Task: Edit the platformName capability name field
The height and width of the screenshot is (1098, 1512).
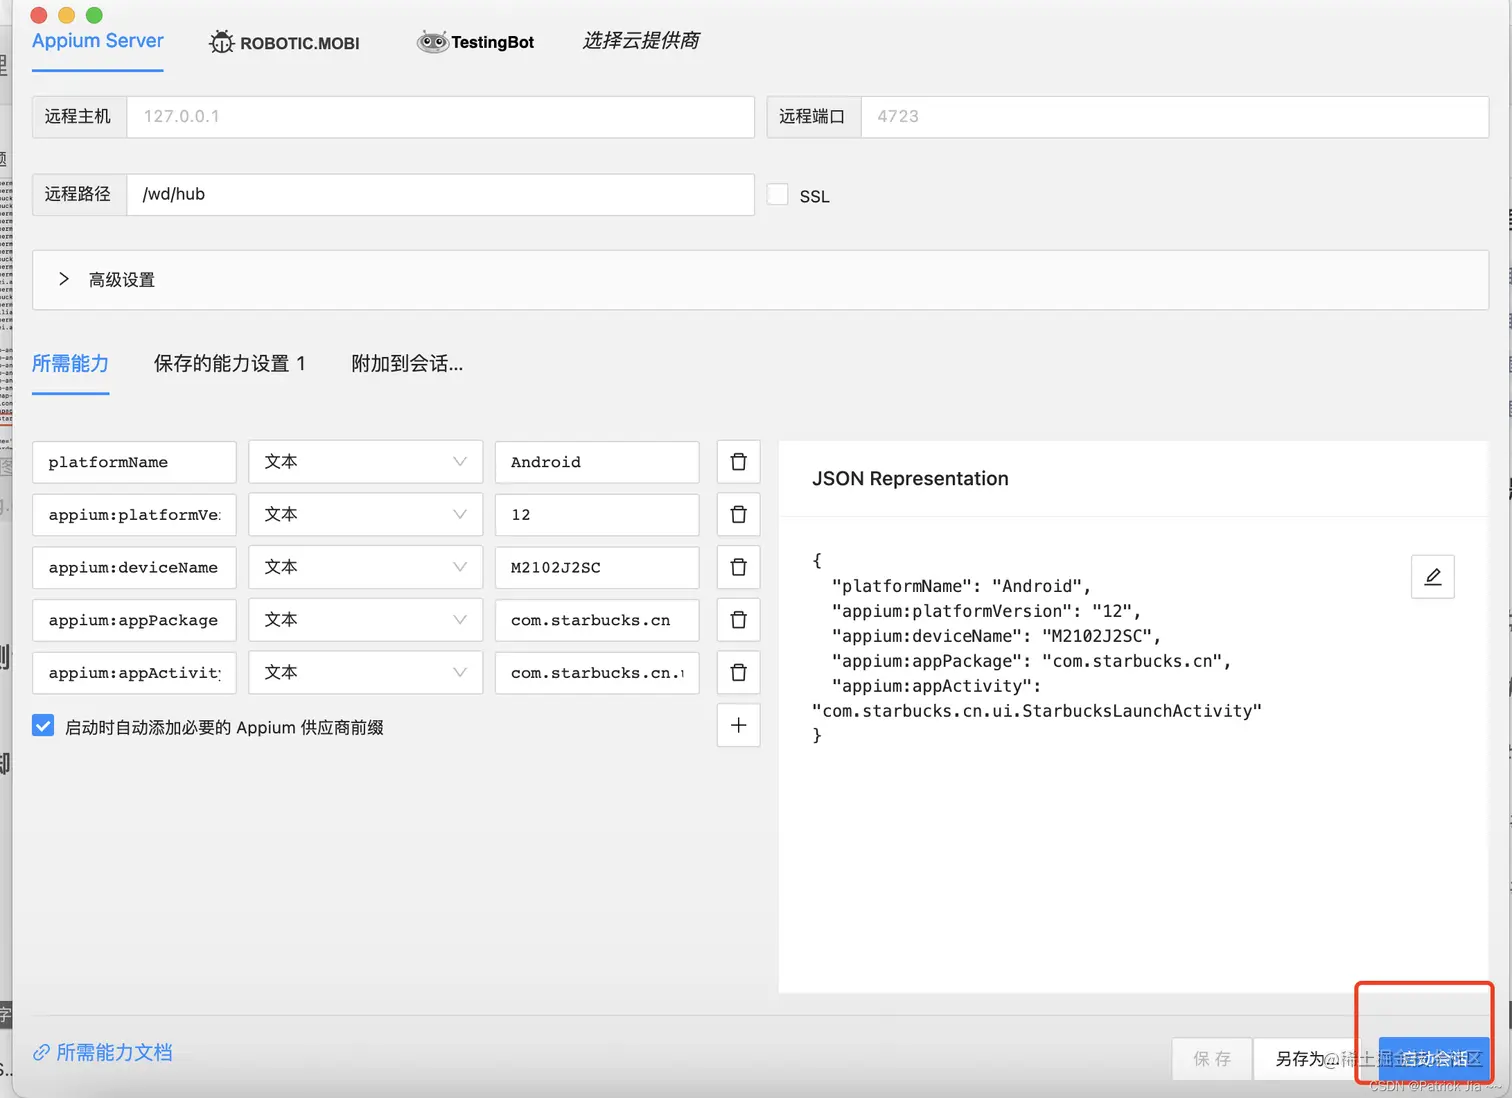Action: 134,462
